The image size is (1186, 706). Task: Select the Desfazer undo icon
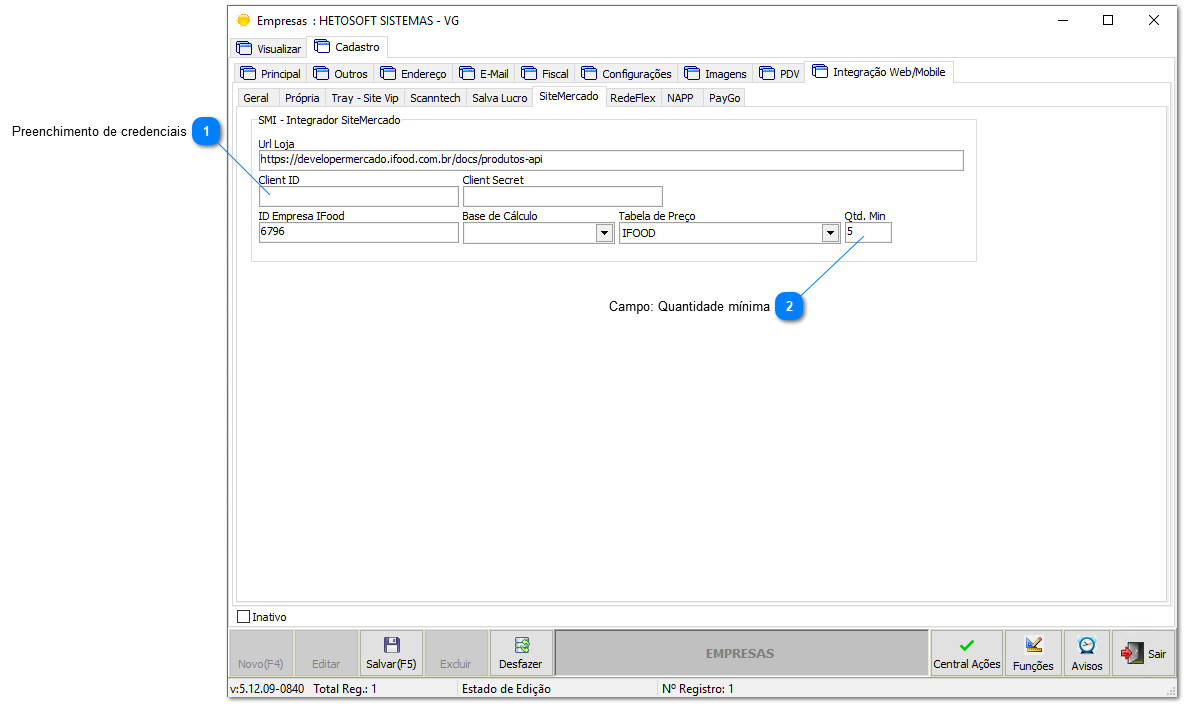pyautogui.click(x=521, y=646)
